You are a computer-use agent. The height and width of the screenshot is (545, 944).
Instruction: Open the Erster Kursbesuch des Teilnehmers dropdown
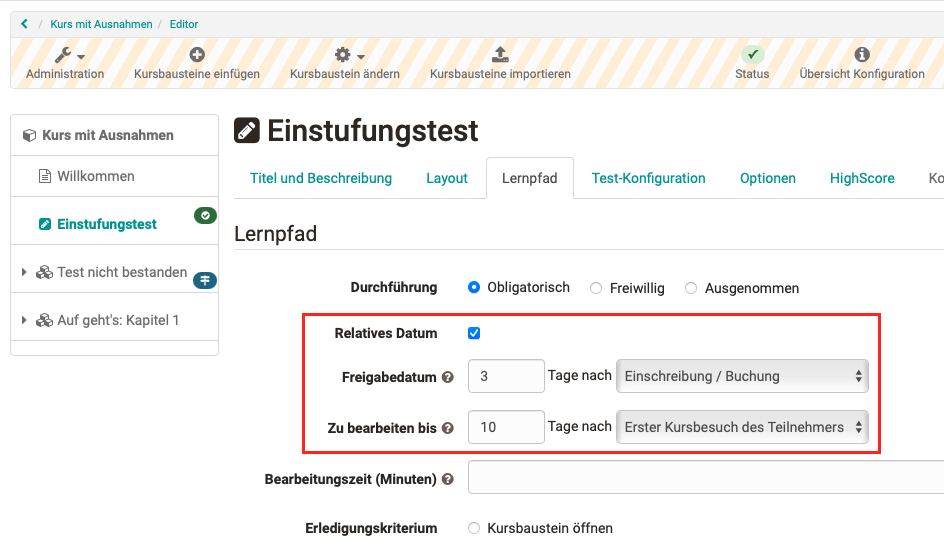point(742,427)
